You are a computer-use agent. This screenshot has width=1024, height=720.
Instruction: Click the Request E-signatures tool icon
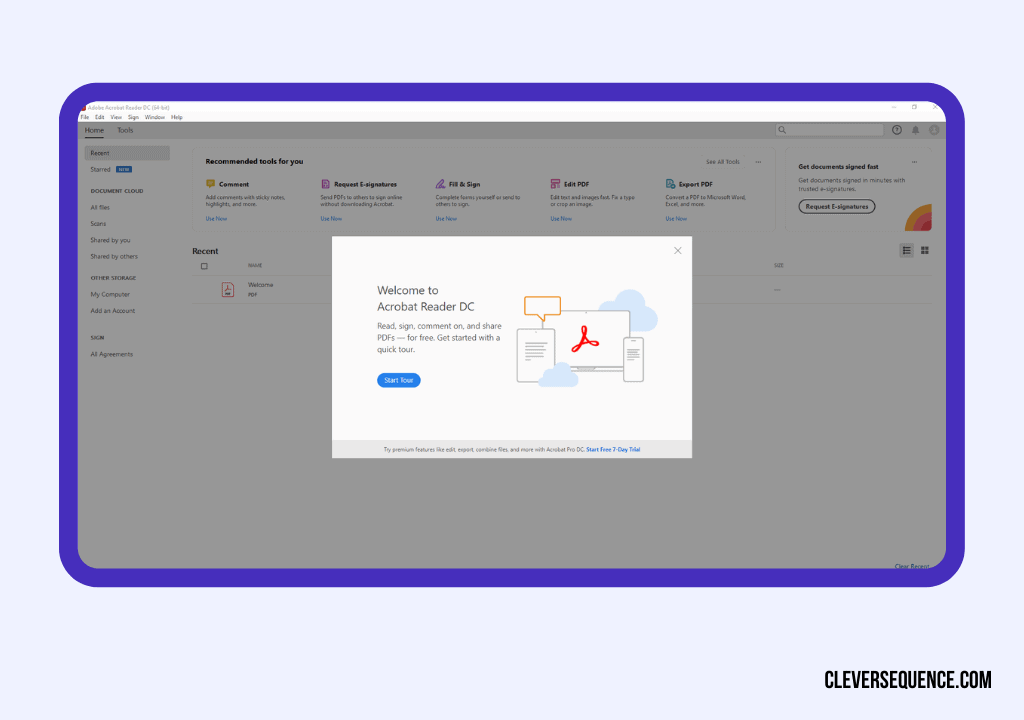click(325, 184)
